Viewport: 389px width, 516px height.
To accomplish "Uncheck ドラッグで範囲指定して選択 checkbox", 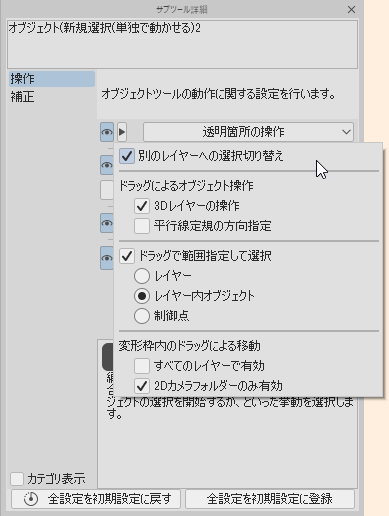I will [x=127, y=256].
